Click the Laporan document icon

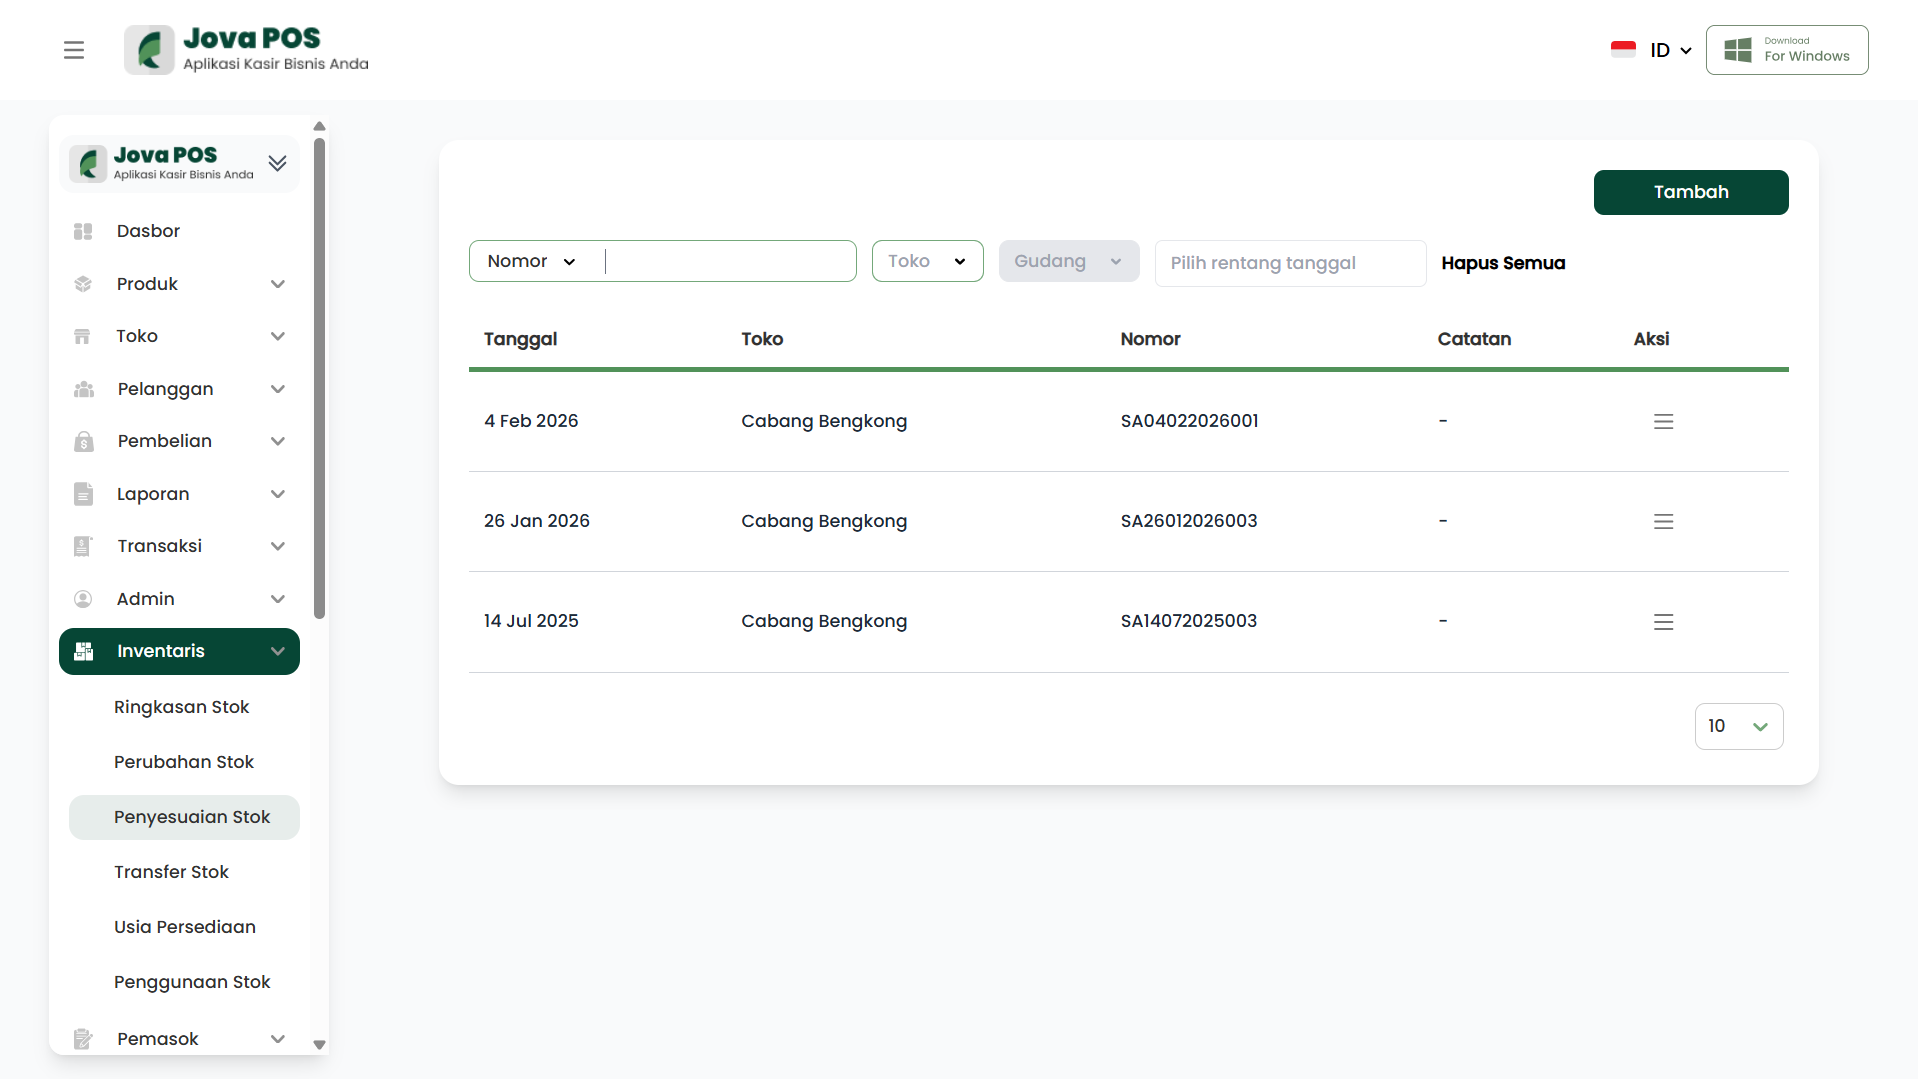pos(83,494)
